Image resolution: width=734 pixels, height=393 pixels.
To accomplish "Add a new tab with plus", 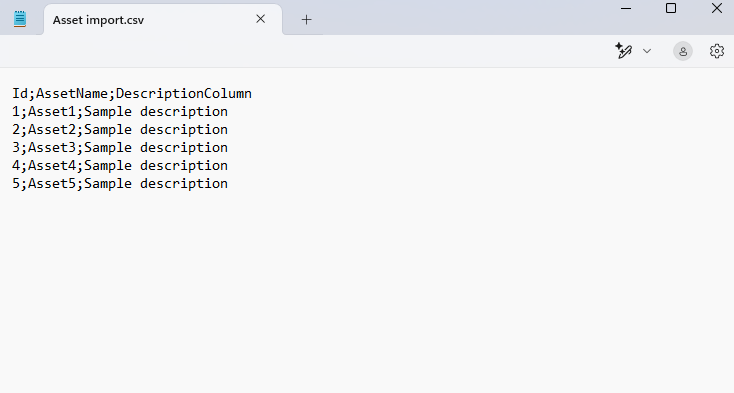I will (x=306, y=20).
